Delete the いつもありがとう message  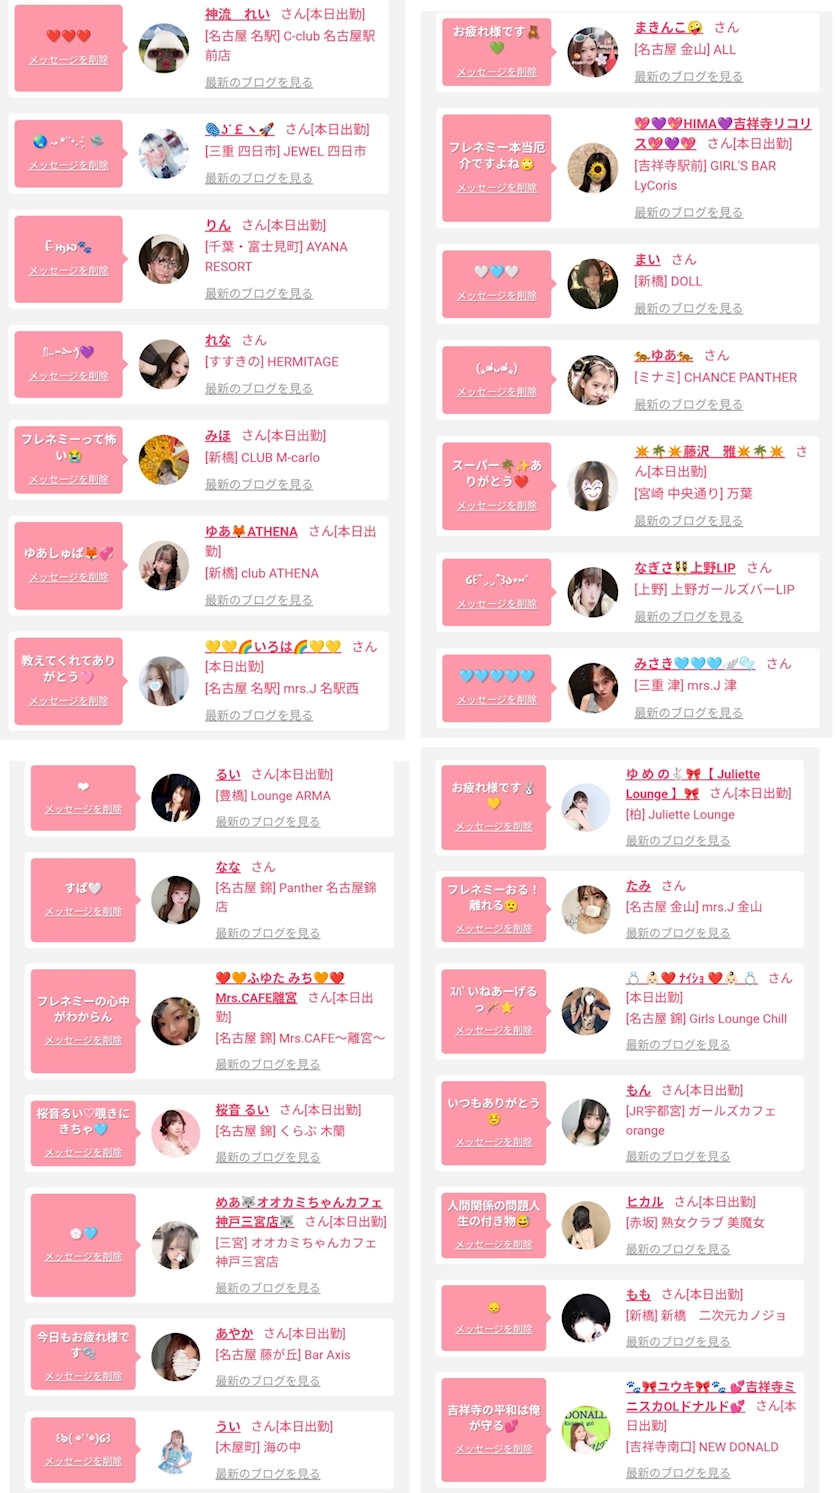pos(494,1142)
